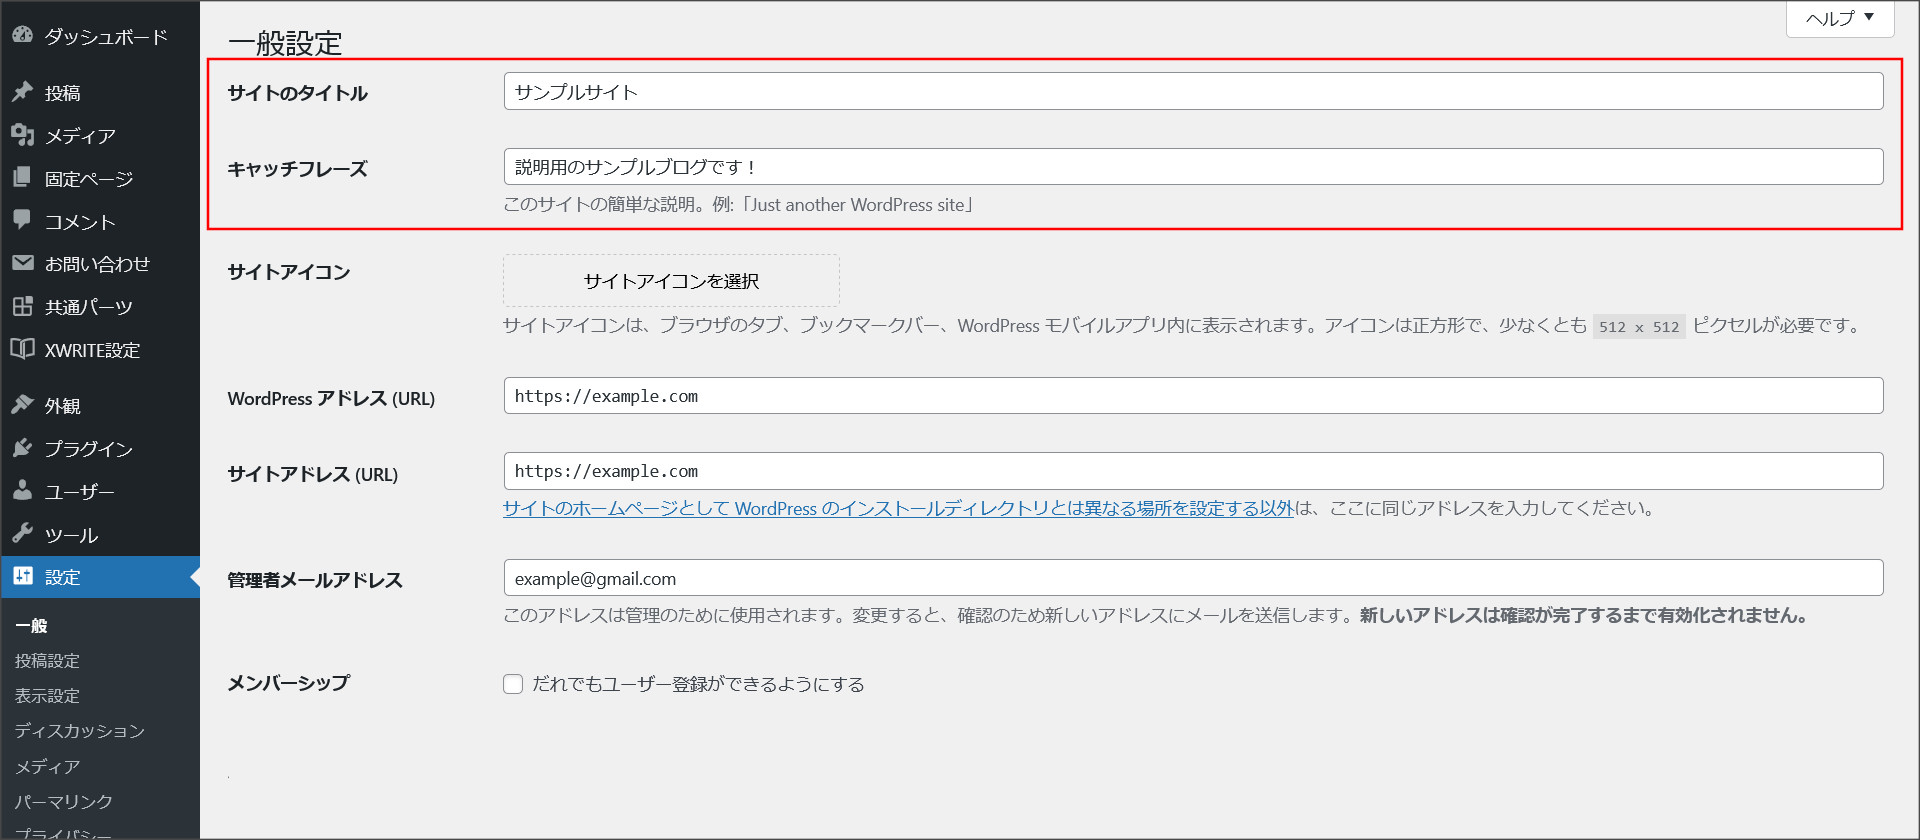Open 投稿設定 submenu item

point(47,661)
